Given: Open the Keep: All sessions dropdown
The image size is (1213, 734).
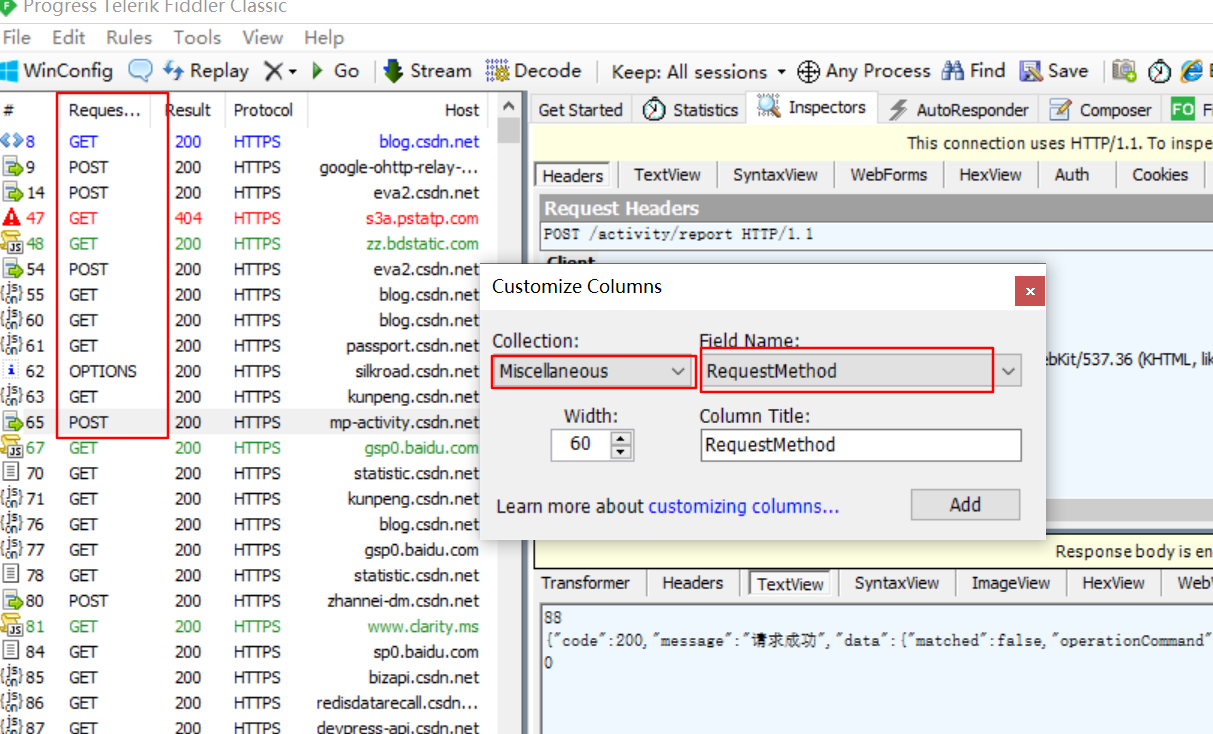Looking at the screenshot, I should tap(698, 72).
